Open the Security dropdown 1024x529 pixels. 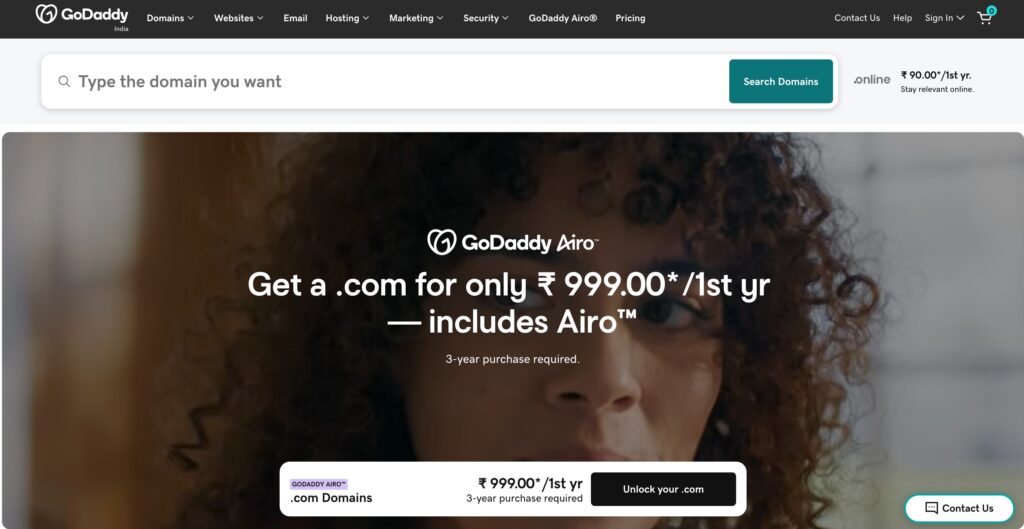(x=485, y=18)
